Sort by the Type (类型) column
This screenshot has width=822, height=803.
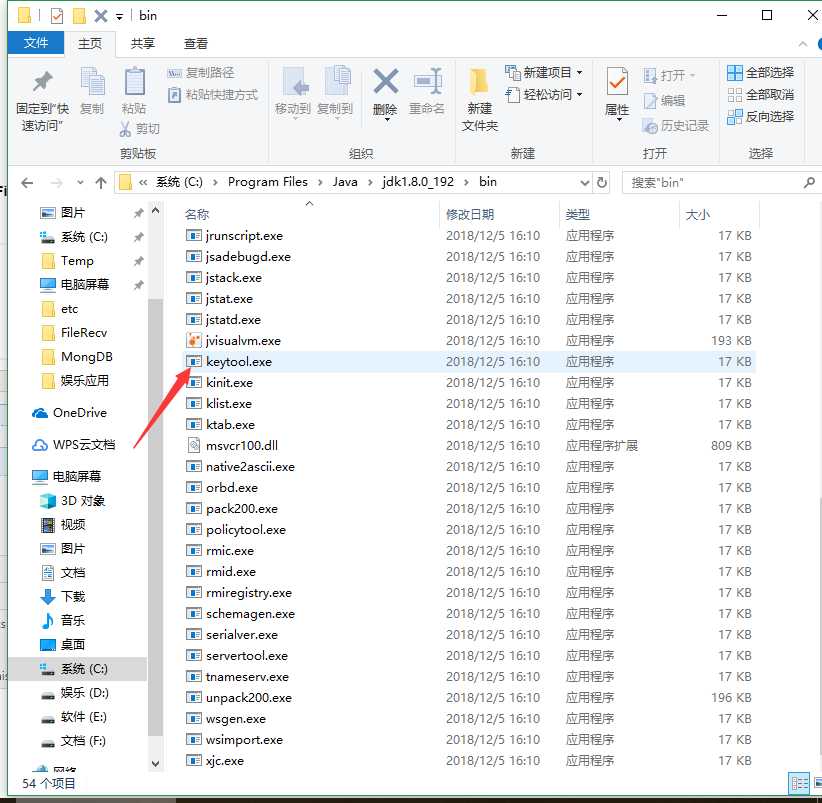point(578,214)
